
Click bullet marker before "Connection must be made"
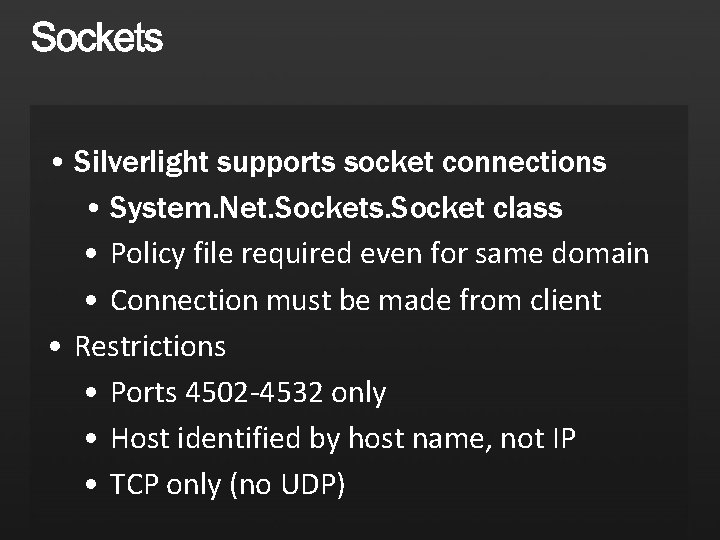92,301
